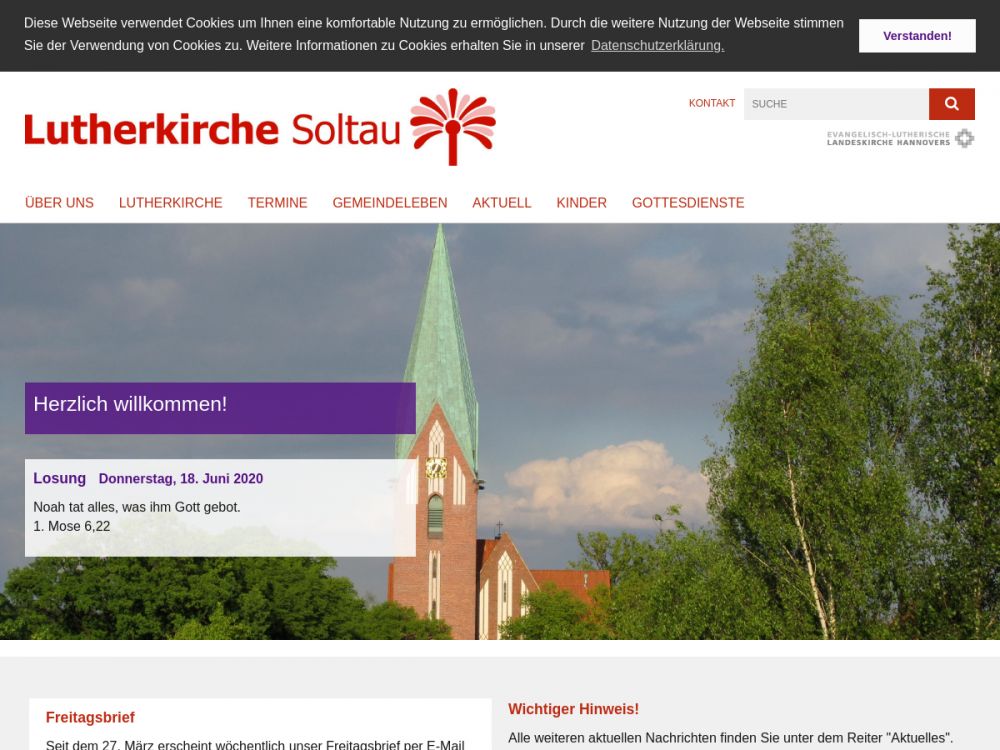The width and height of the screenshot is (1000, 750).
Task: Go to the Termine menu
Action: (277, 203)
